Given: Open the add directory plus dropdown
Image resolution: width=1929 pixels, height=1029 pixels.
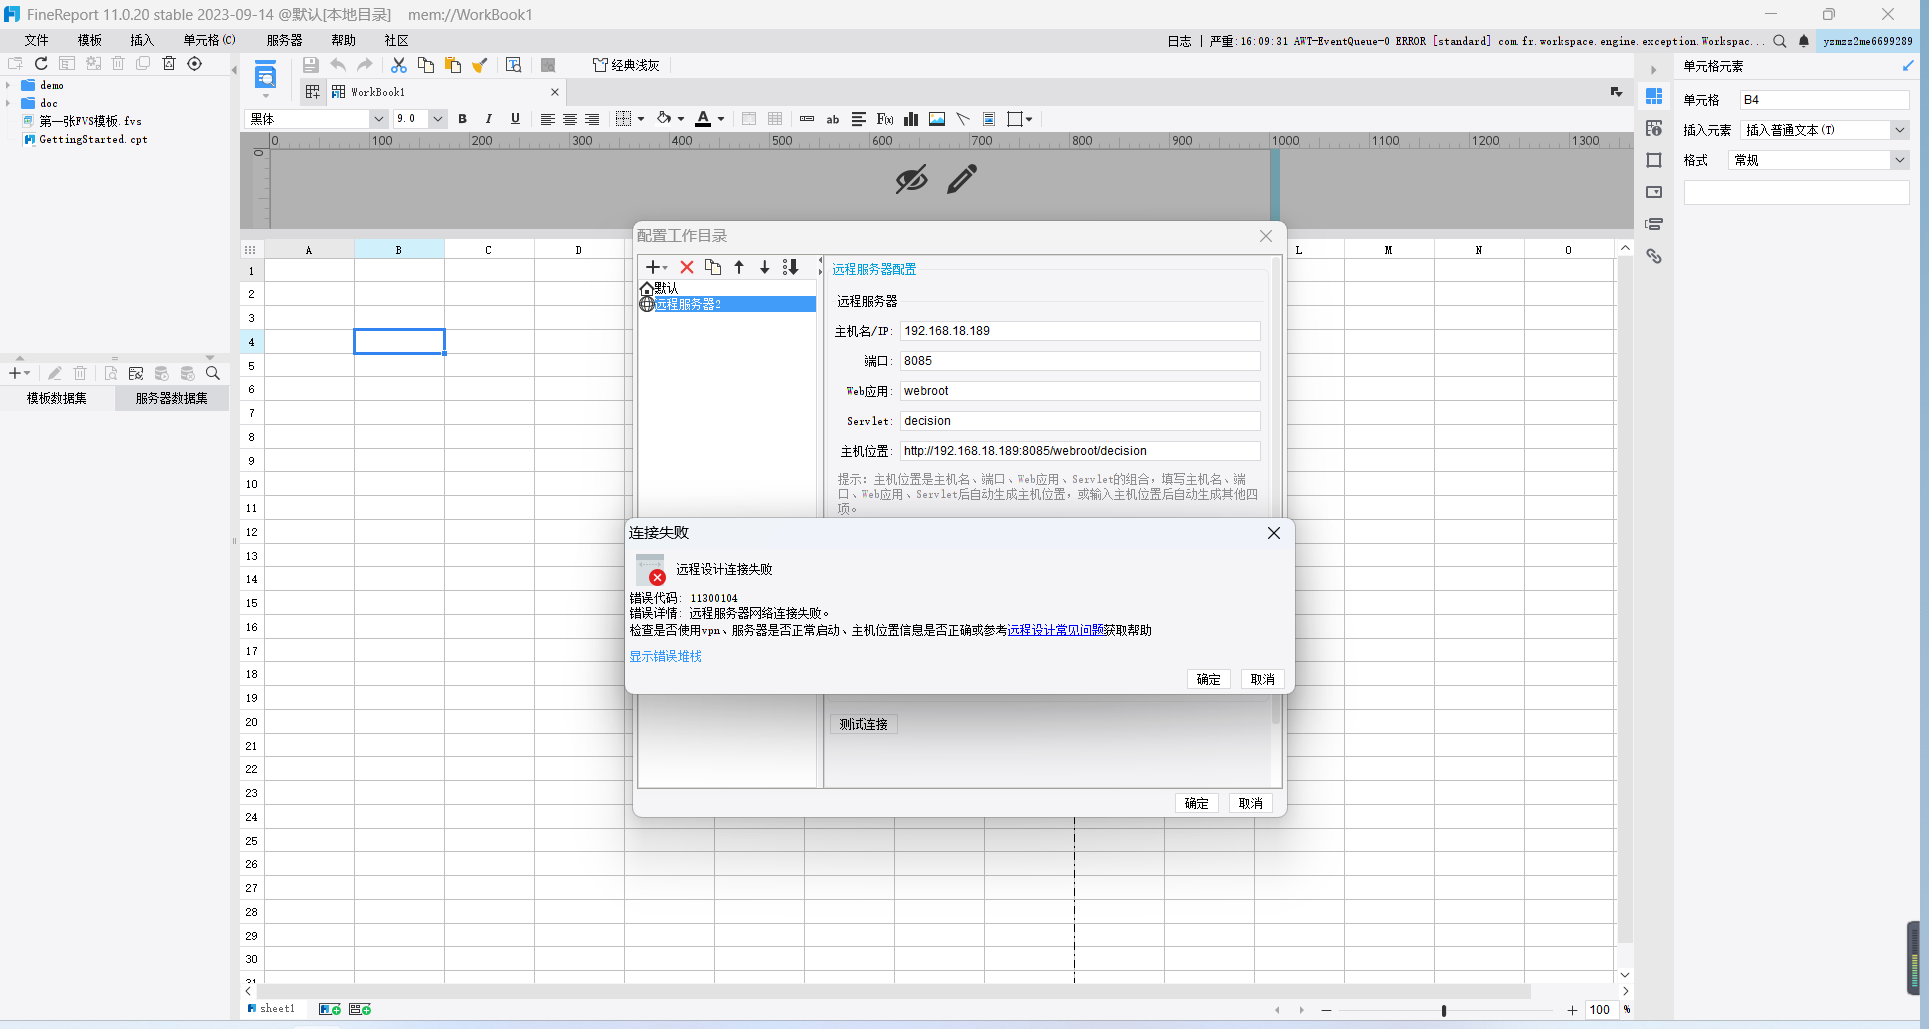Looking at the screenshot, I should pyautogui.click(x=656, y=267).
